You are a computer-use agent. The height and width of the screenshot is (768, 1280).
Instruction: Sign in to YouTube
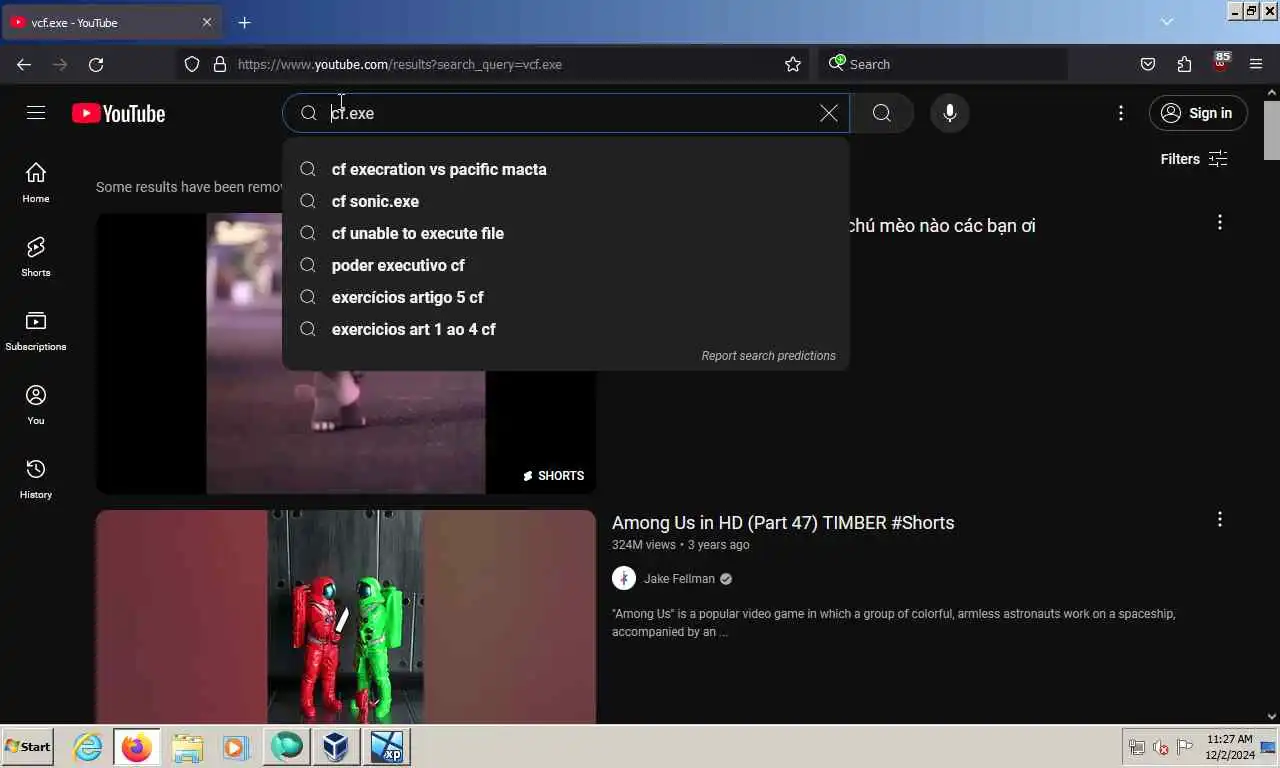click(1198, 113)
